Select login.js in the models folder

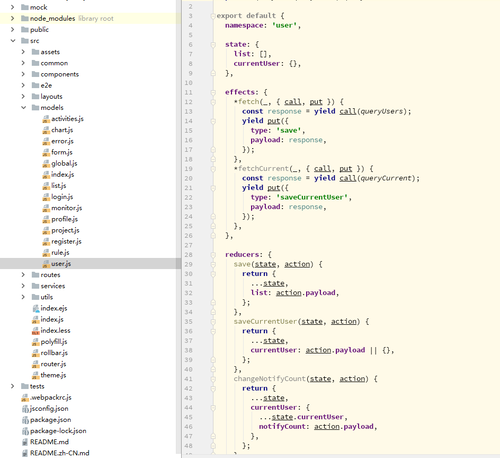[x=62, y=197]
